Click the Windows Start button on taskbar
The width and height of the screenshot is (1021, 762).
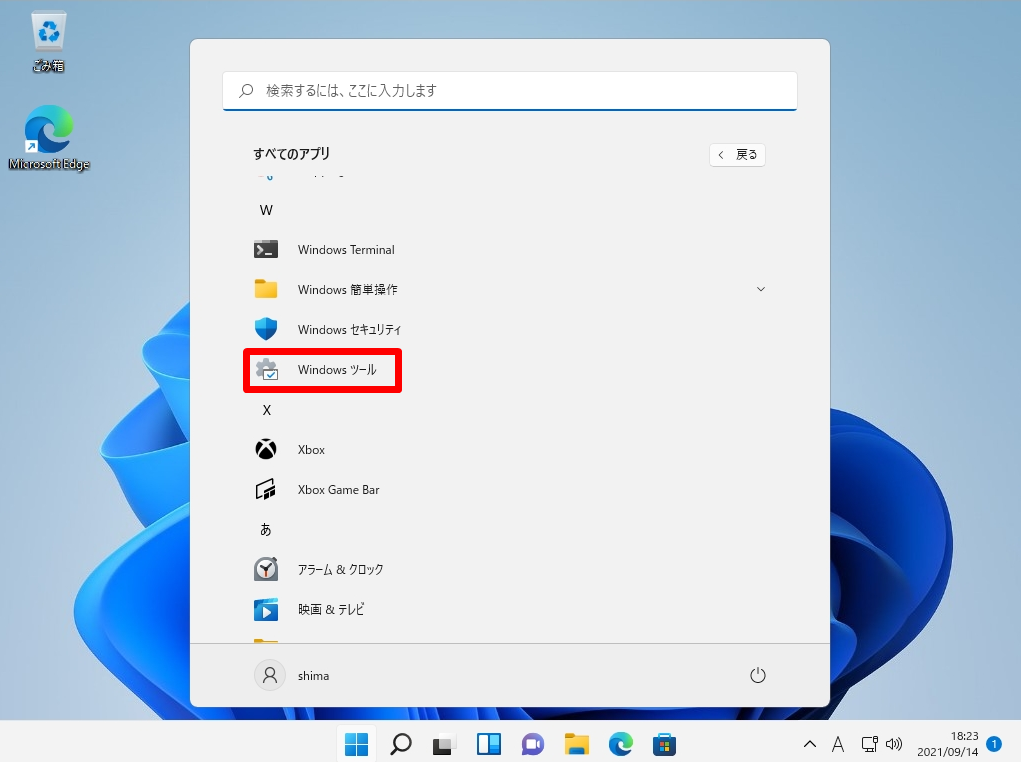click(x=356, y=744)
